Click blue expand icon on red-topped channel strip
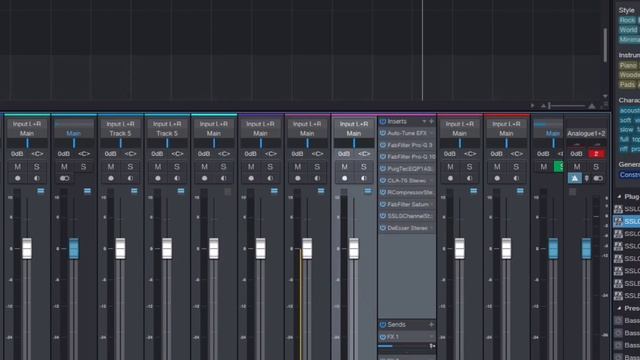Screen dimensions: 640x360 520,191
